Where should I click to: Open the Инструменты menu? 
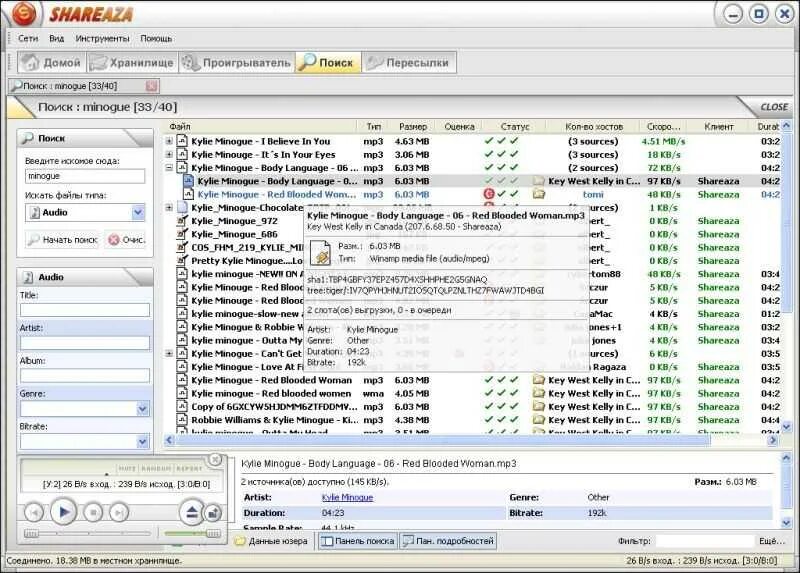[103, 38]
